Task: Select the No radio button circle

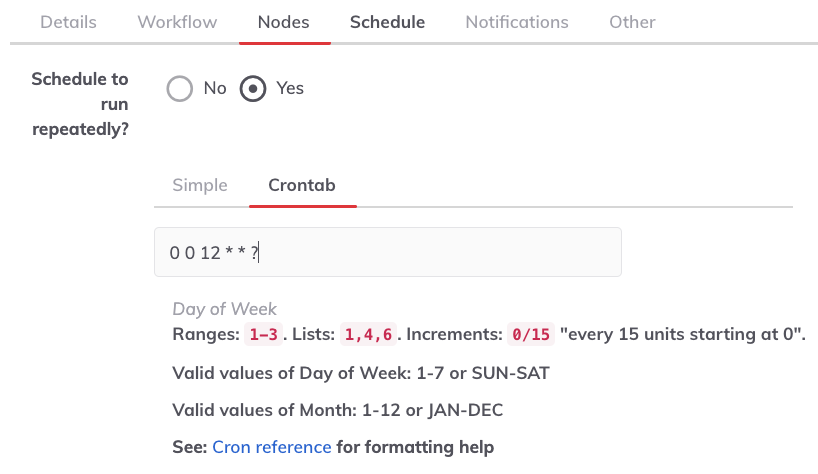Action: pyautogui.click(x=179, y=89)
